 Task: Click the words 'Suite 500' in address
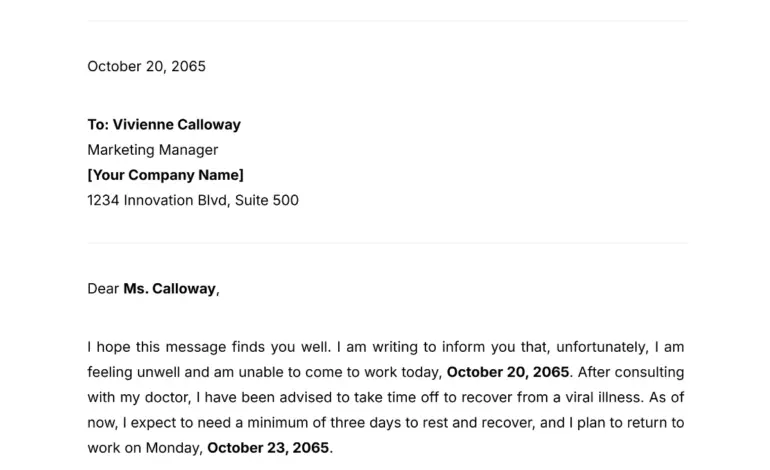[267, 200]
